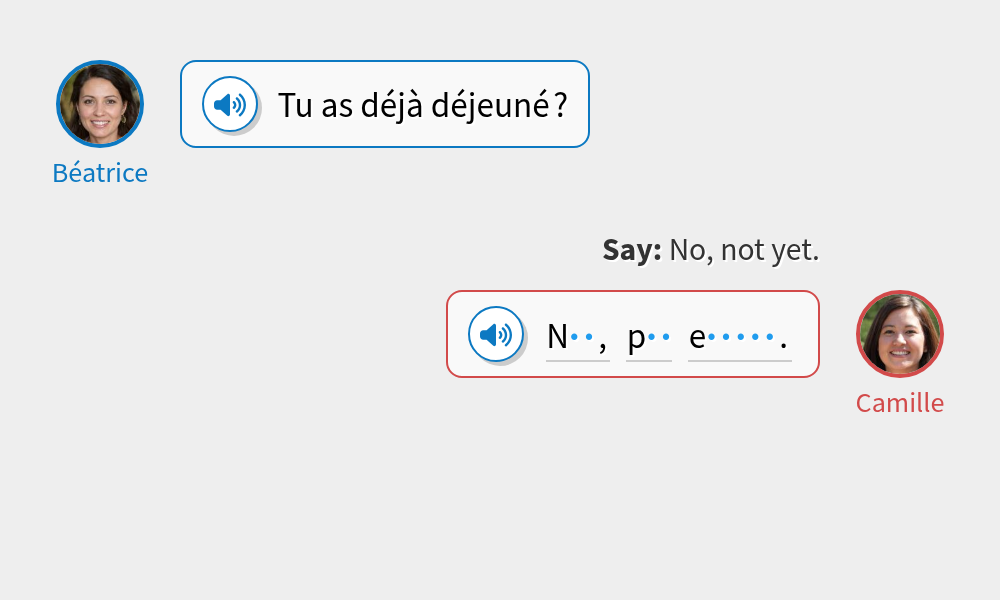1000x600 pixels.
Task: Select Béatrice's profile picture
Action: (x=100, y=103)
